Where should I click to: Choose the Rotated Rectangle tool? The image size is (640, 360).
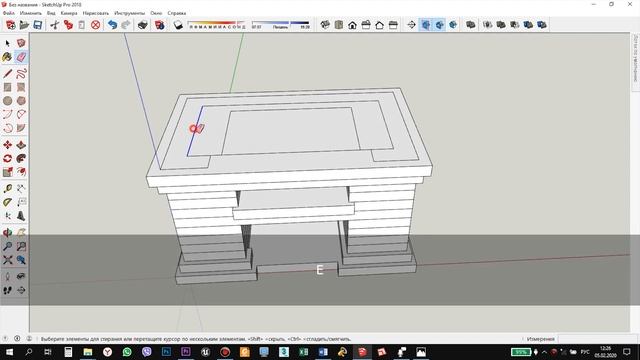click(x=21, y=87)
